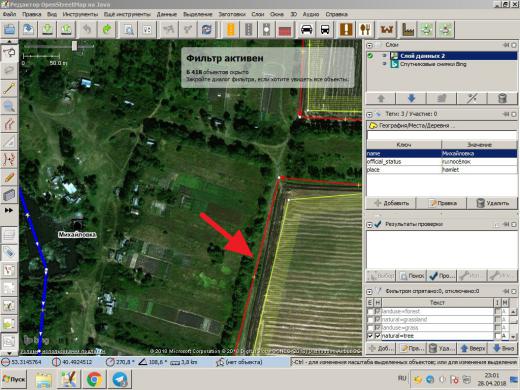Choose the zoom magnifier tool in left sidebar
Image resolution: width=520 pixels, height=390 pixels.
[x=9, y=107]
